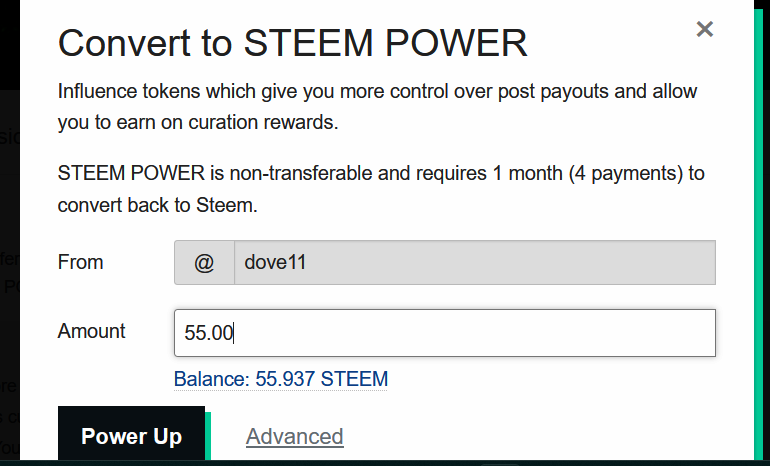Screen dimensions: 770x466
Task: Click the Convert to STEEM POWER heading
Action: (292, 43)
